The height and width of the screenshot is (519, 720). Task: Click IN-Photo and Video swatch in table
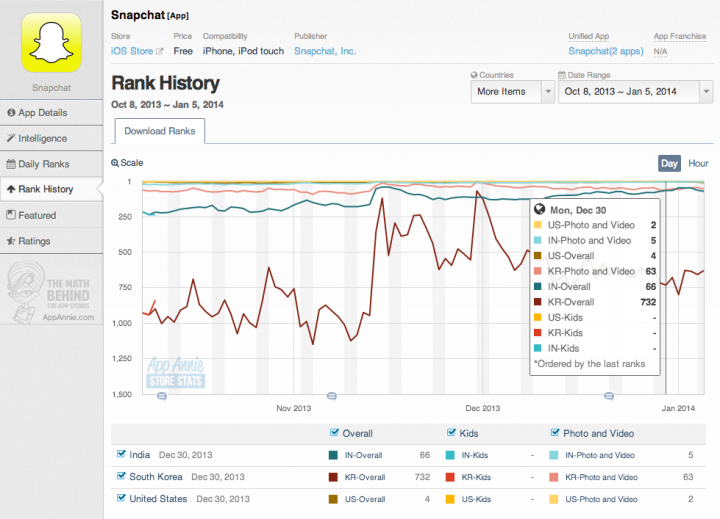pyautogui.click(x=554, y=455)
